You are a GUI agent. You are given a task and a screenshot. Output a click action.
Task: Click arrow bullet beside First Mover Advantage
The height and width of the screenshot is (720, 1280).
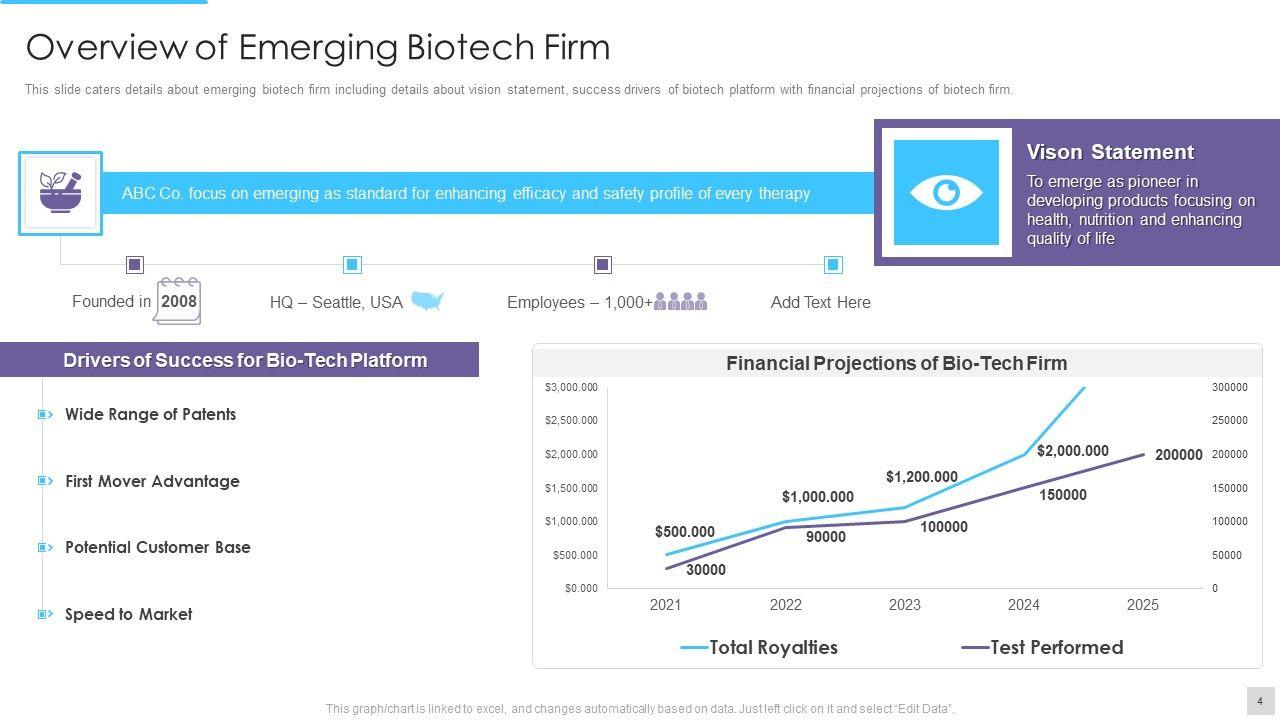coord(45,481)
